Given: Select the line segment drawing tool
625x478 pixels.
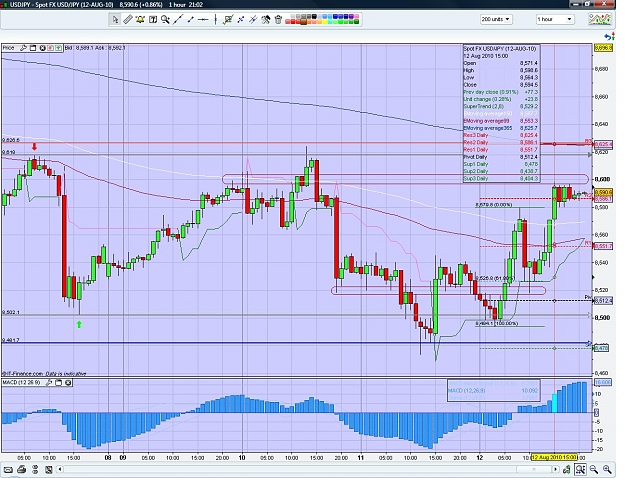Looking at the screenshot, I should (191, 19).
